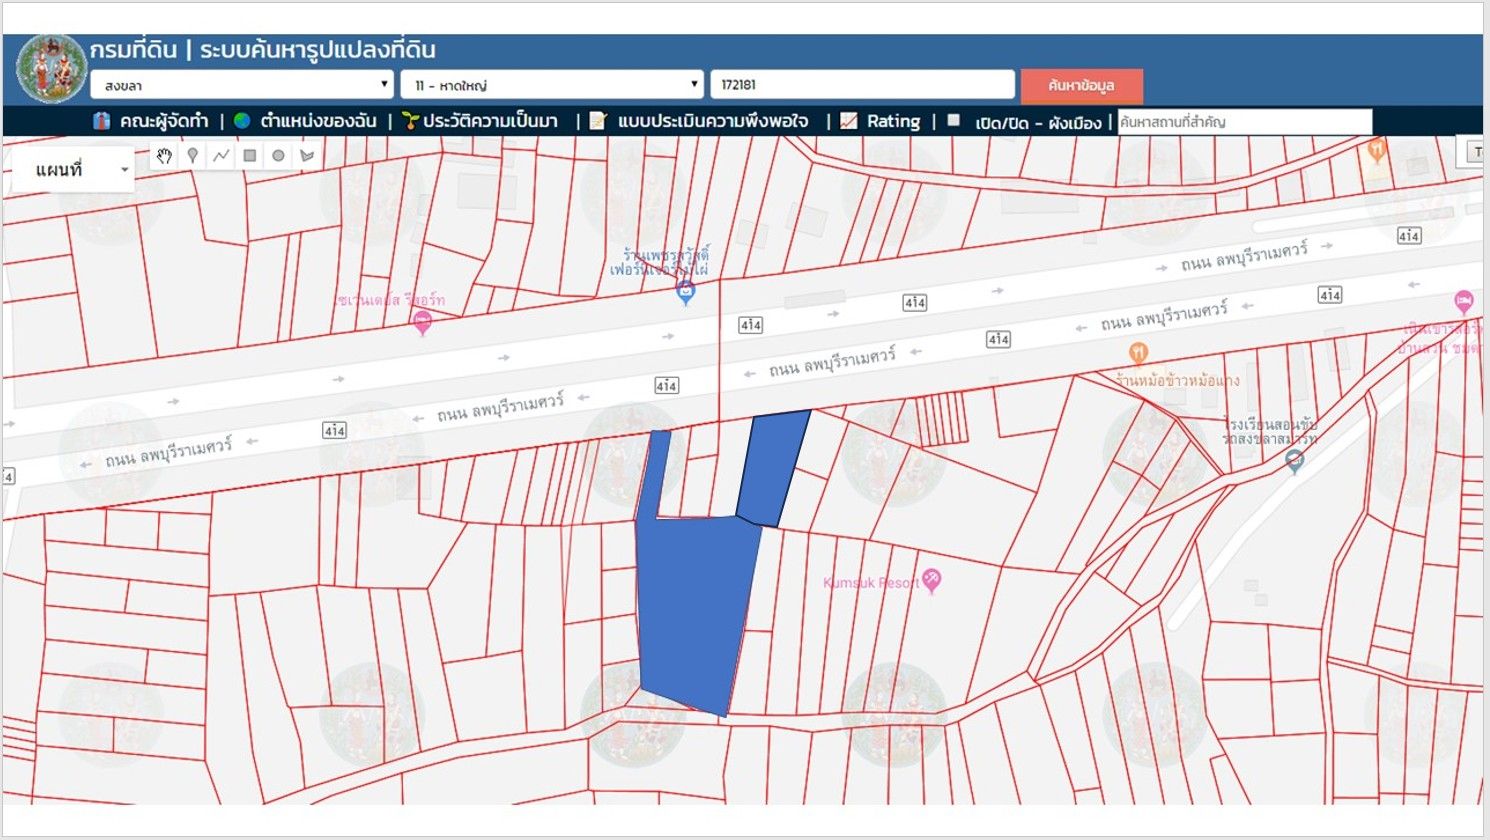Open the คณะผู้จัดทำ menu item

click(151, 121)
